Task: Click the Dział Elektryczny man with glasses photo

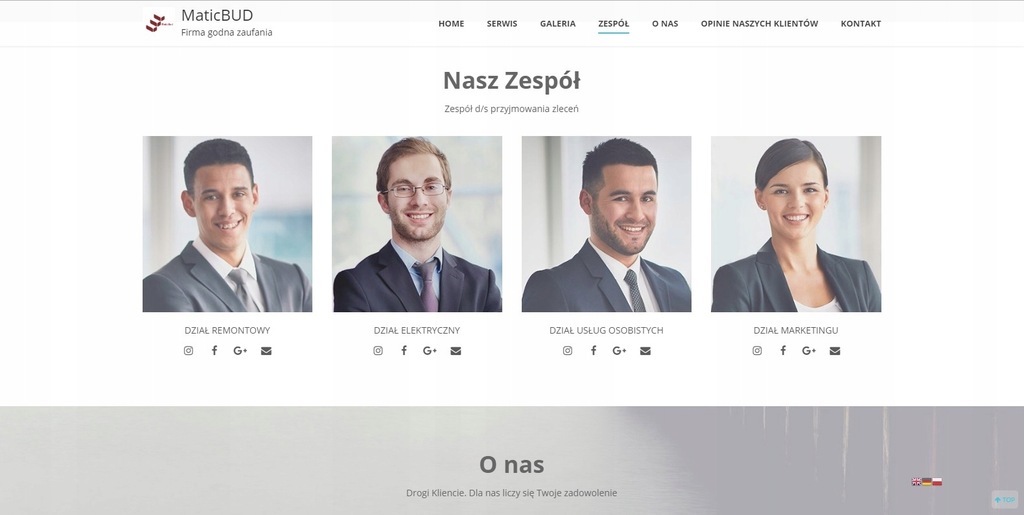Action: point(417,224)
